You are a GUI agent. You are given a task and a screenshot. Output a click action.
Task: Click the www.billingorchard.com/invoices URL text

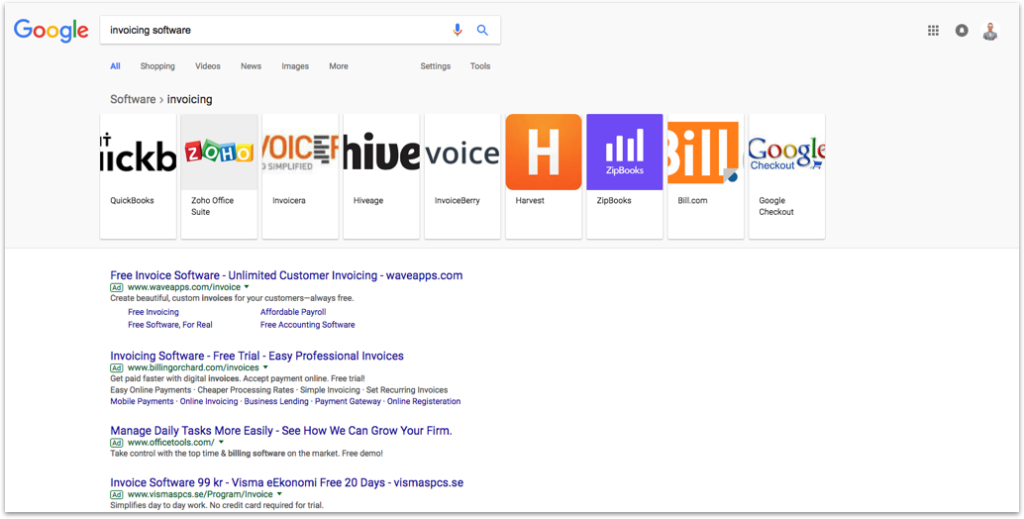[x=193, y=368]
